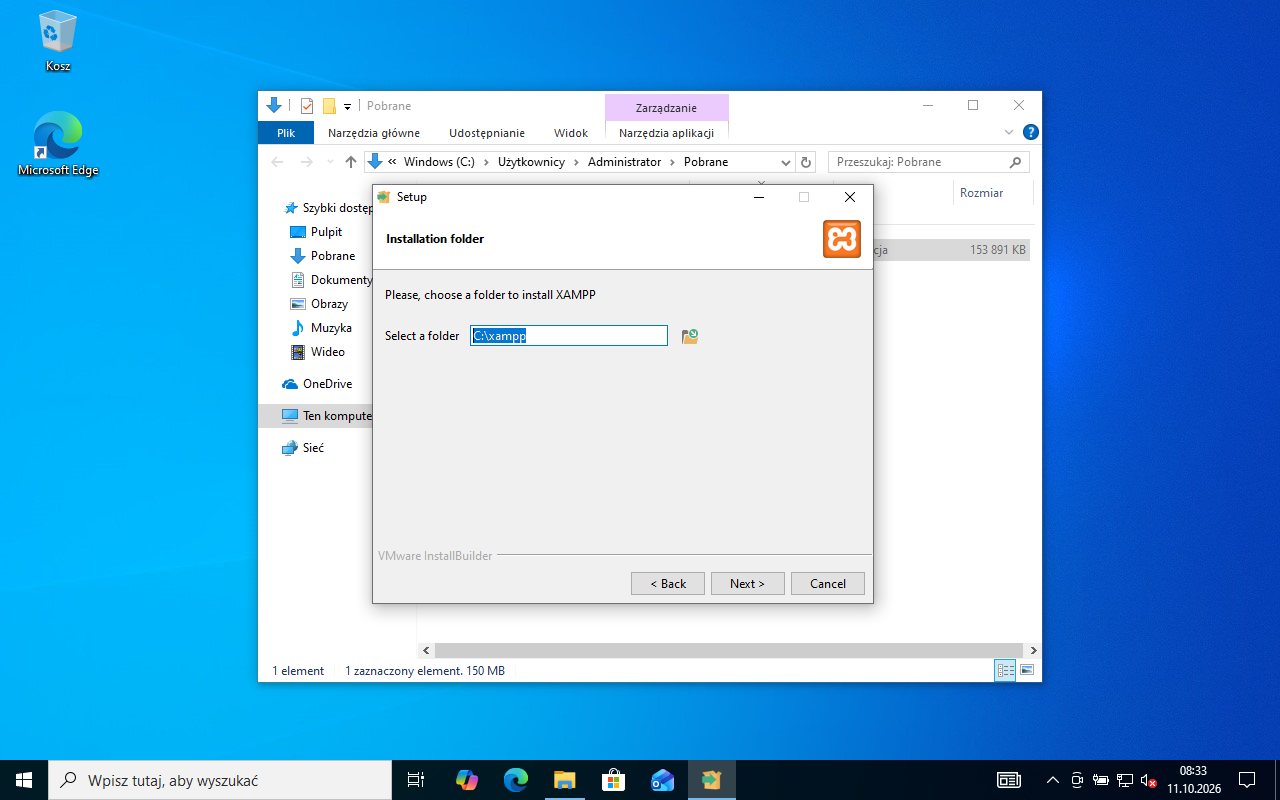Open the Windows Start menu
This screenshot has width=1280, height=800.
click(x=24, y=780)
